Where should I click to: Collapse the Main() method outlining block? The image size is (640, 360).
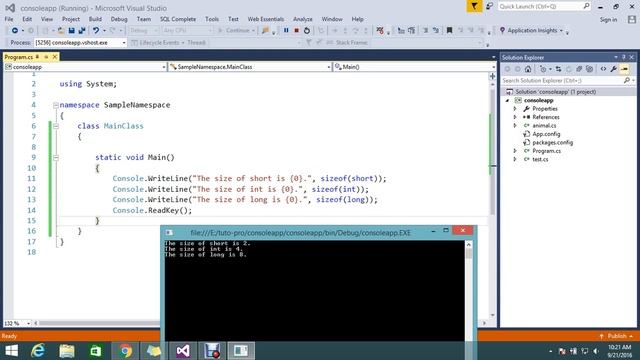pyautogui.click(x=56, y=158)
